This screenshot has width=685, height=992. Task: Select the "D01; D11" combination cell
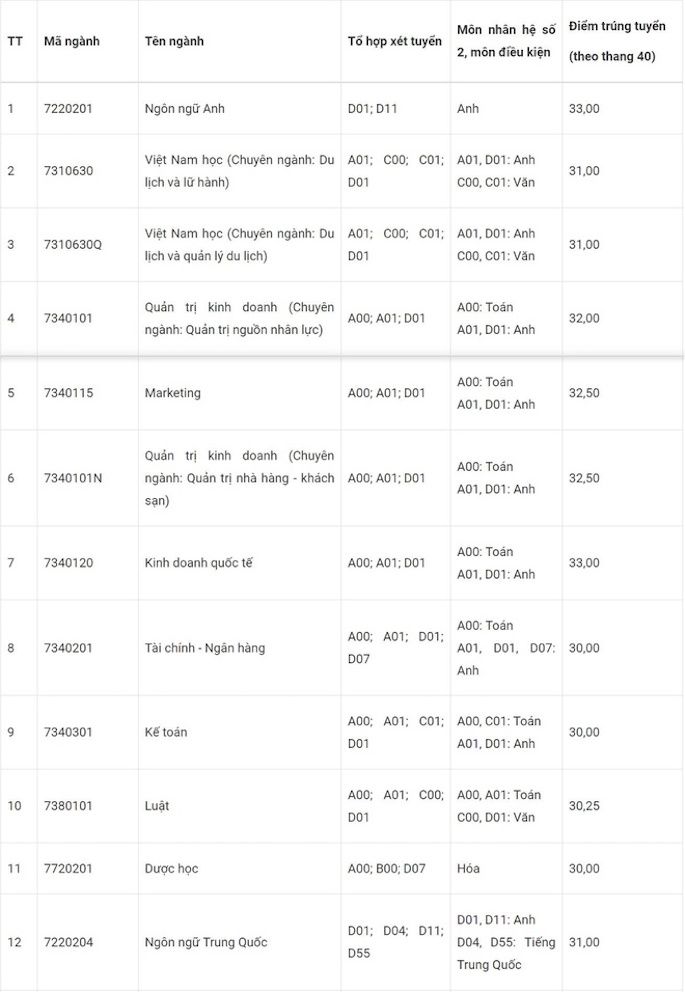tap(372, 108)
